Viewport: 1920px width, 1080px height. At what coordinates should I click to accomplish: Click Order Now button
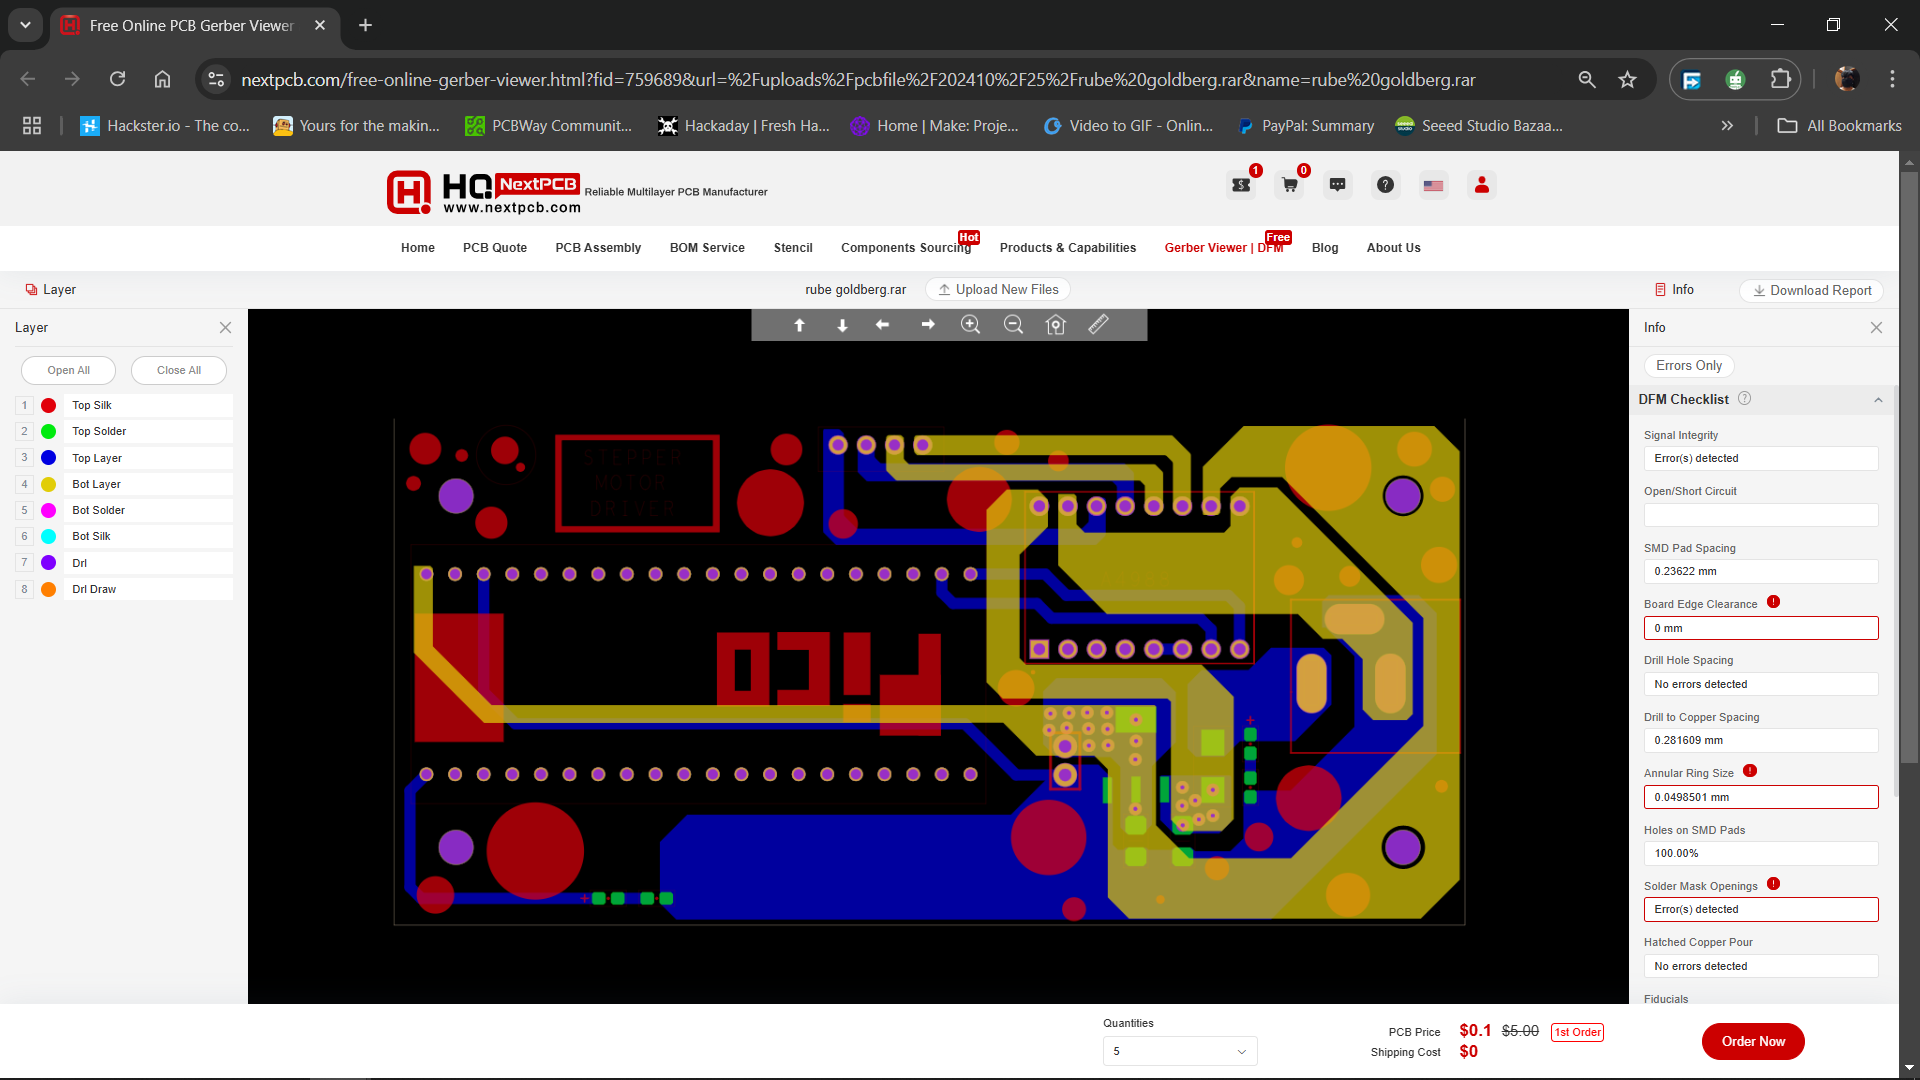(1753, 1041)
